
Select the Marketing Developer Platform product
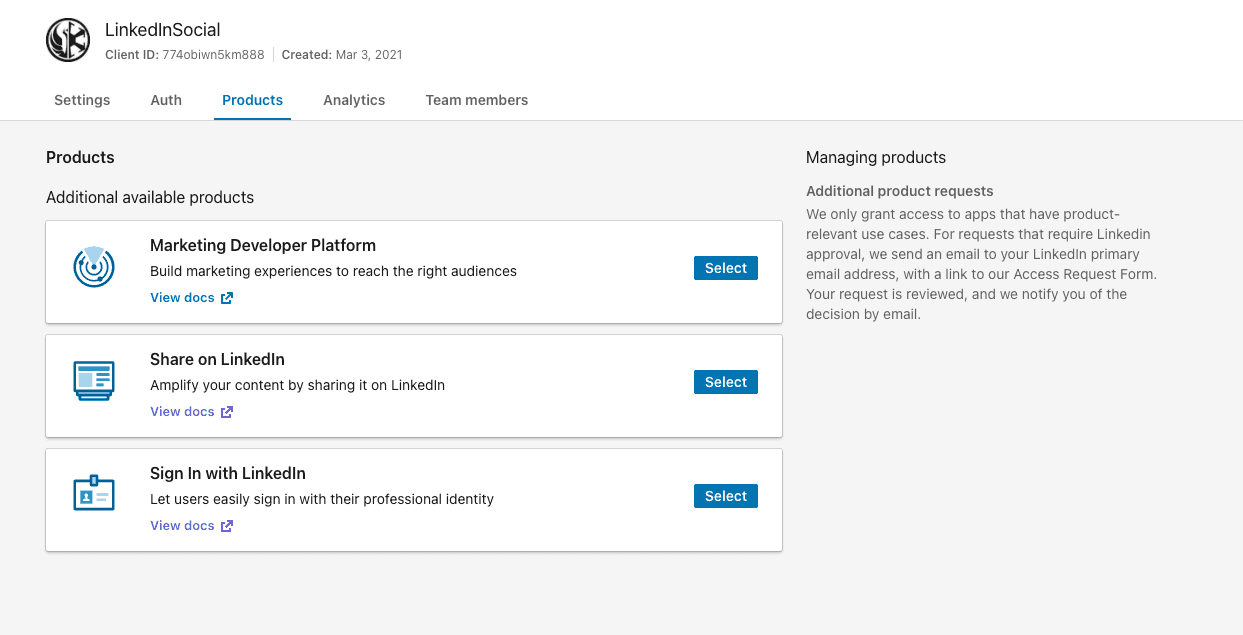[x=725, y=268]
